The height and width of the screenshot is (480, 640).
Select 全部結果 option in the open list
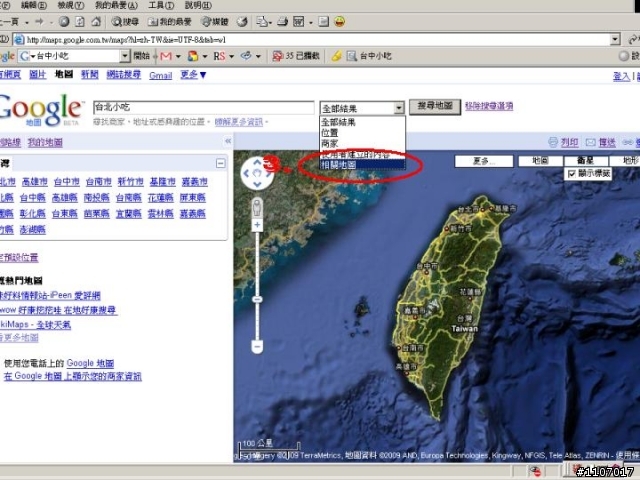(362, 122)
